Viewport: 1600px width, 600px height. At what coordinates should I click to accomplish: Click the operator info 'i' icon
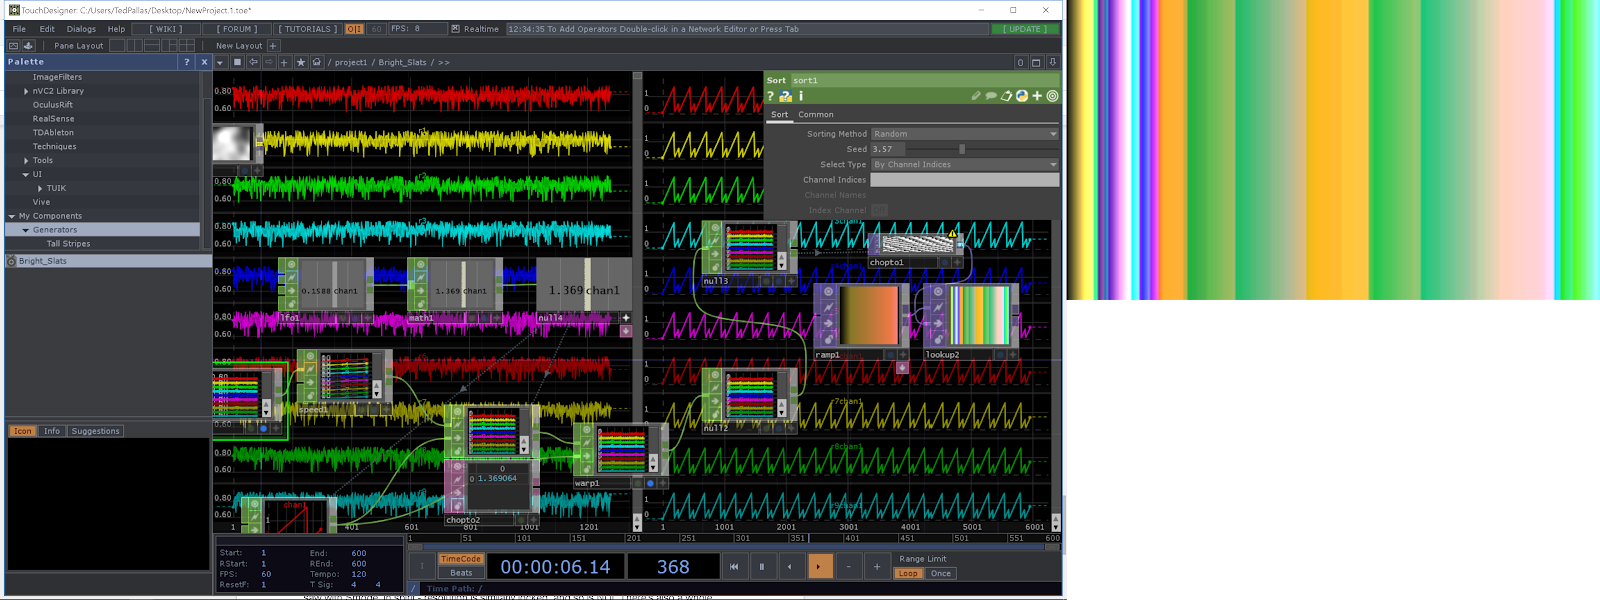(801, 97)
